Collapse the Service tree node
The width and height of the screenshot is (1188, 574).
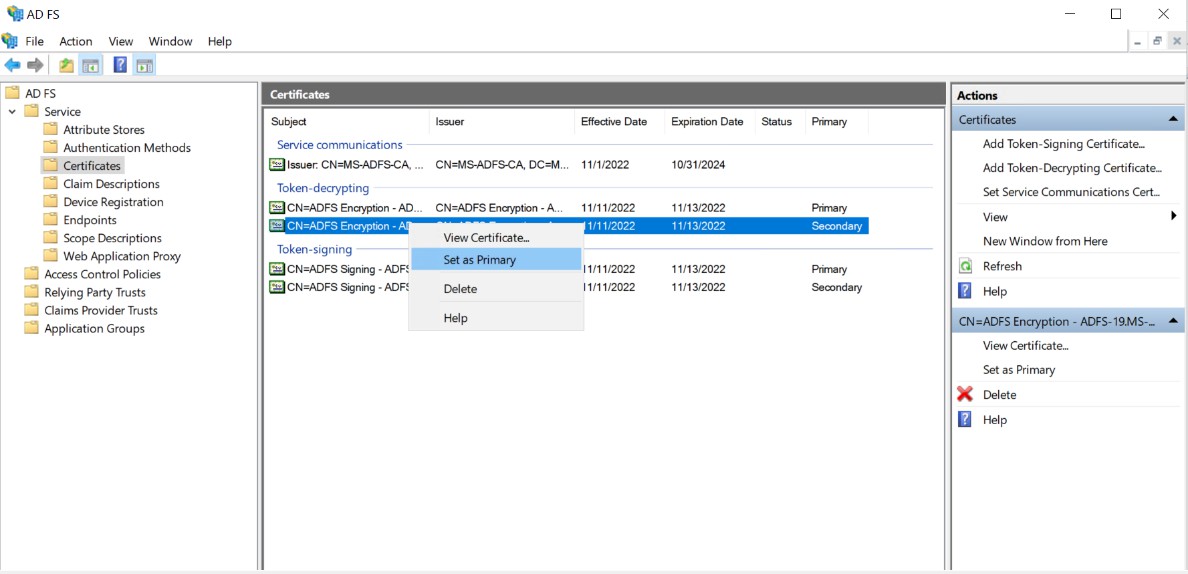[12, 111]
